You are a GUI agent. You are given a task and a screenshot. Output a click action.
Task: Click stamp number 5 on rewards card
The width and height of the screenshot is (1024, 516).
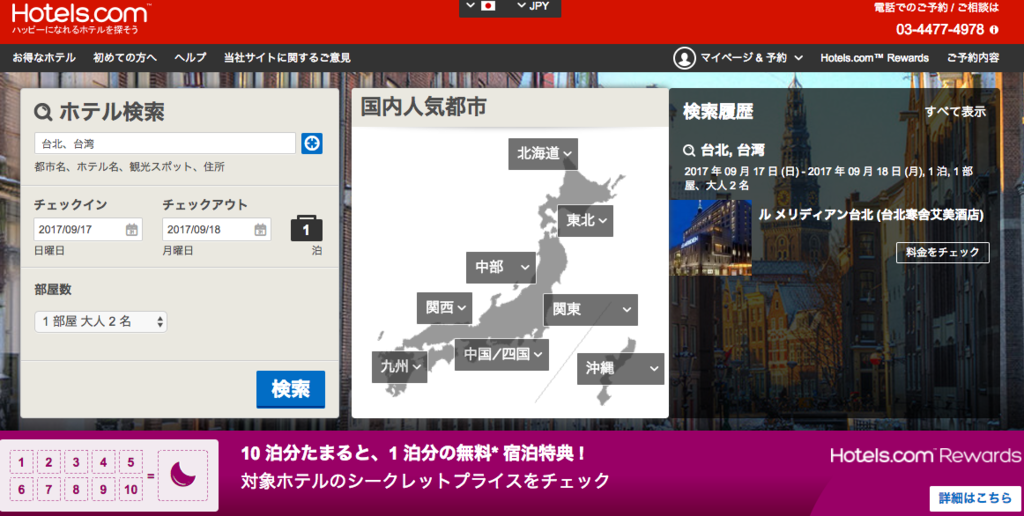131,462
